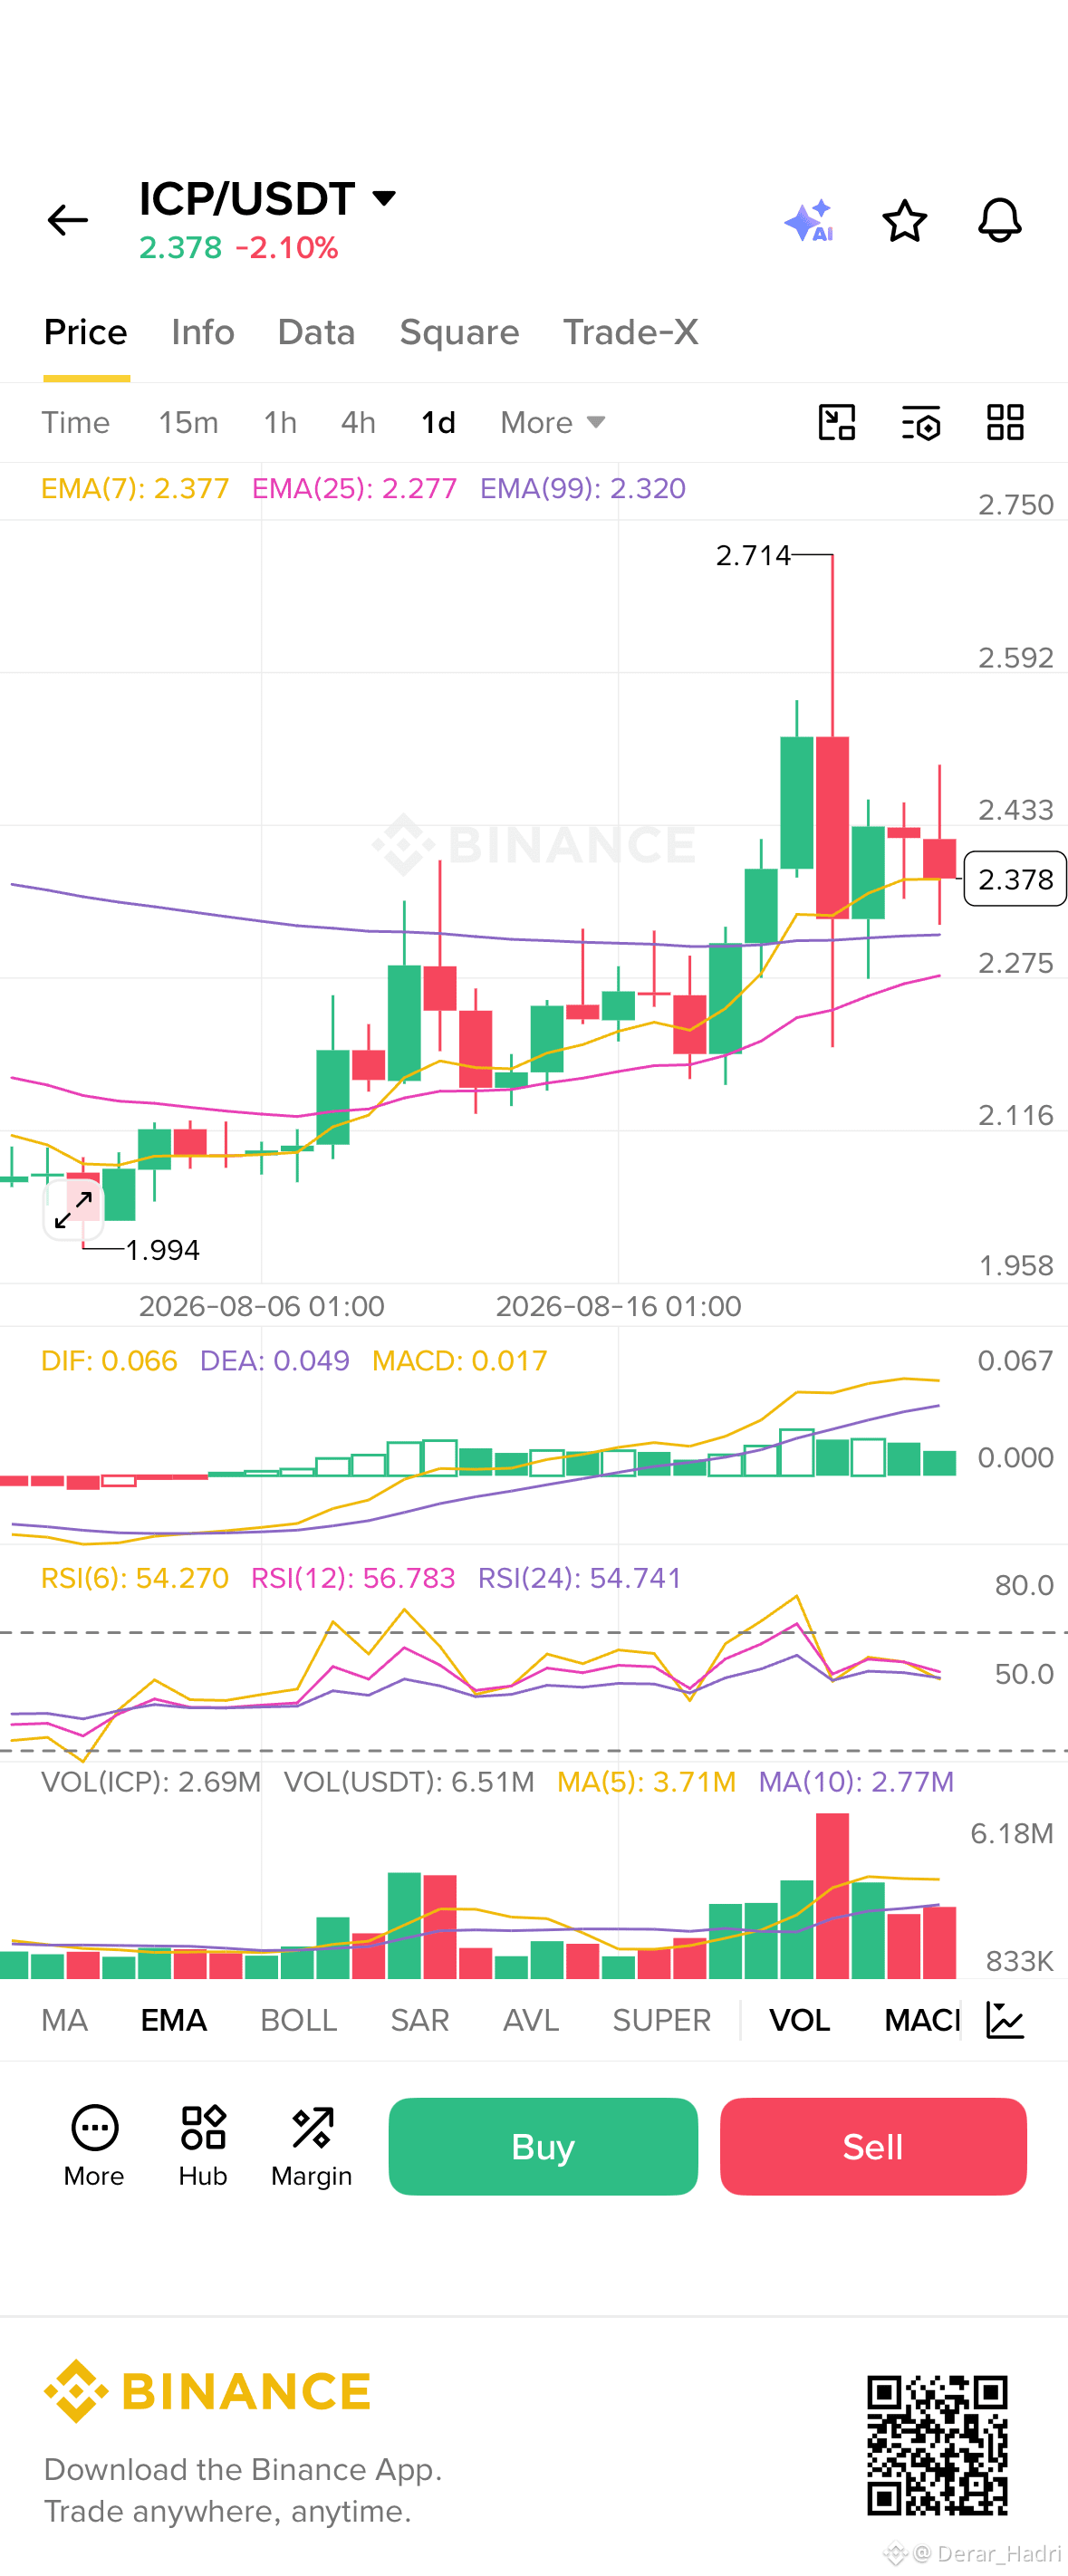This screenshot has height=2576, width=1068.
Task: Open the chart layout grid icon
Action: (1005, 423)
